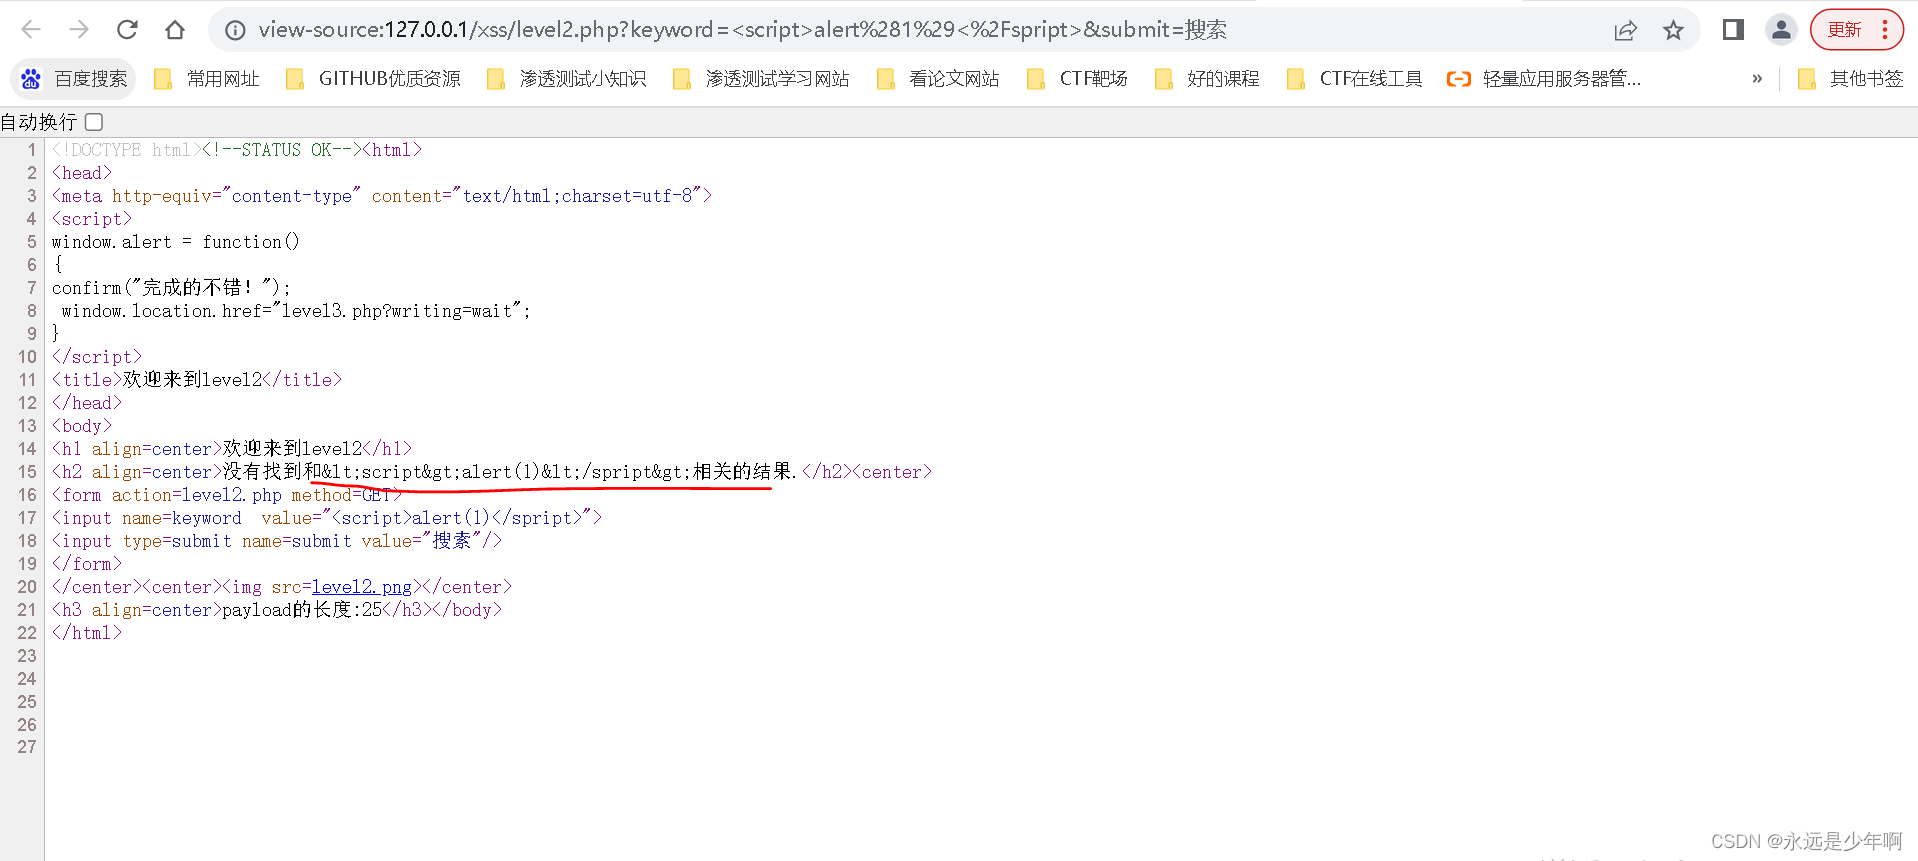Click the 'input name=keyword' source line
Viewport: 1918px width, 861px height.
(x=327, y=518)
